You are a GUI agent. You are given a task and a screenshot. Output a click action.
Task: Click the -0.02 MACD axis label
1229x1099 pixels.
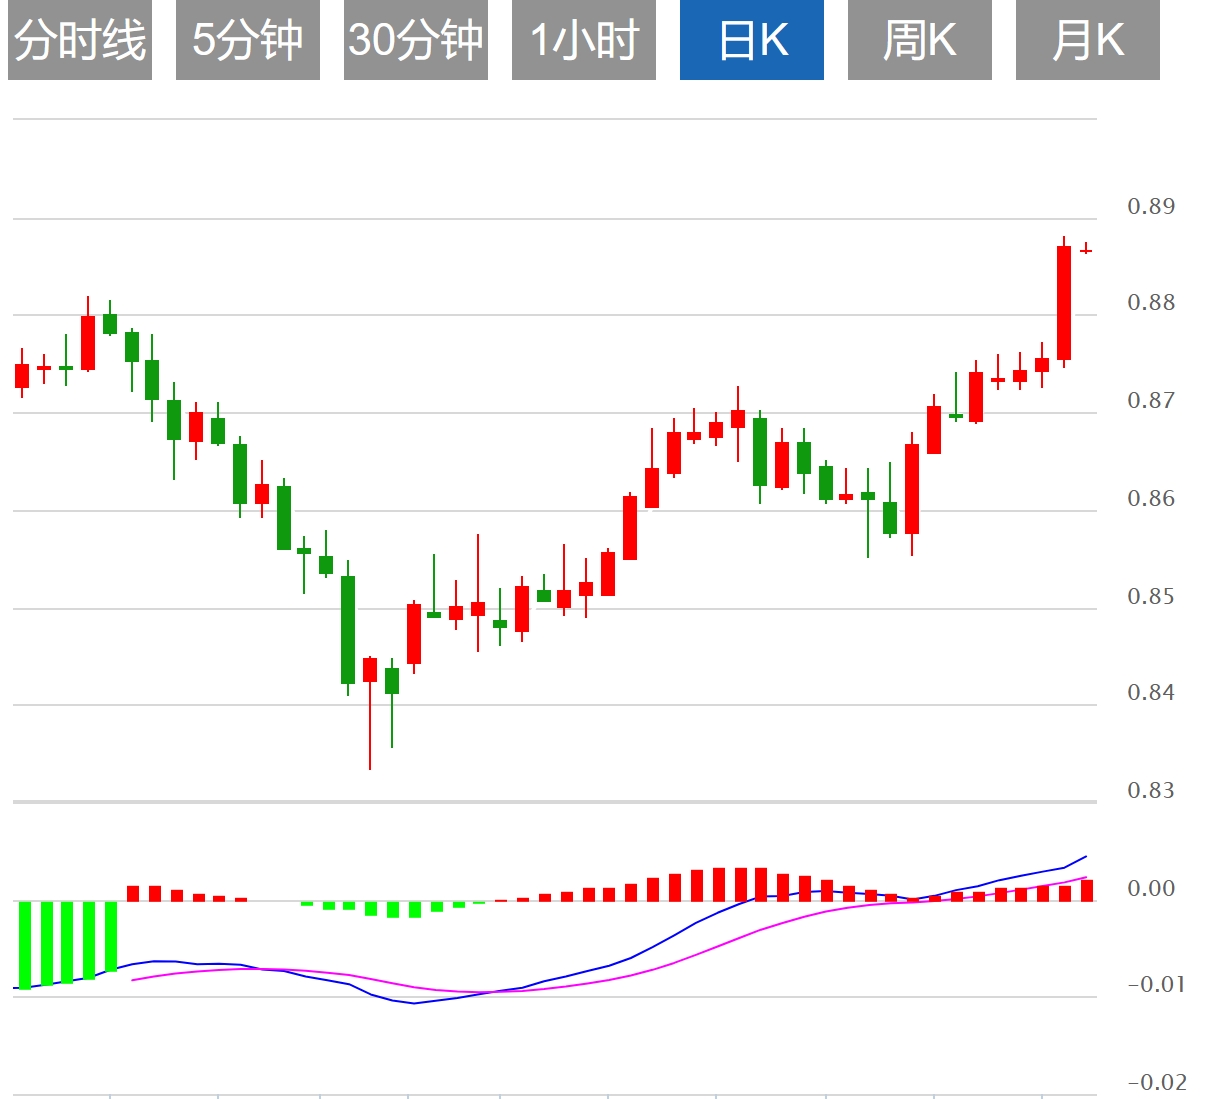(1157, 1082)
